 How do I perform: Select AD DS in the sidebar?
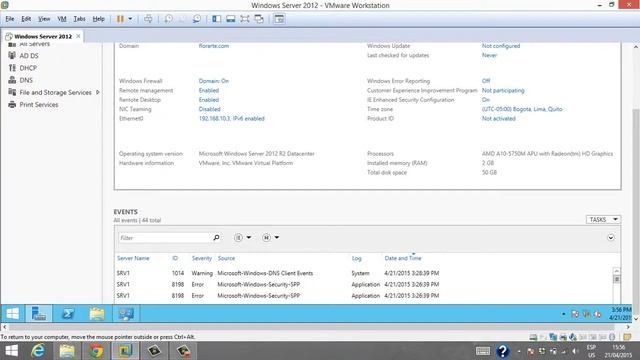[29, 56]
